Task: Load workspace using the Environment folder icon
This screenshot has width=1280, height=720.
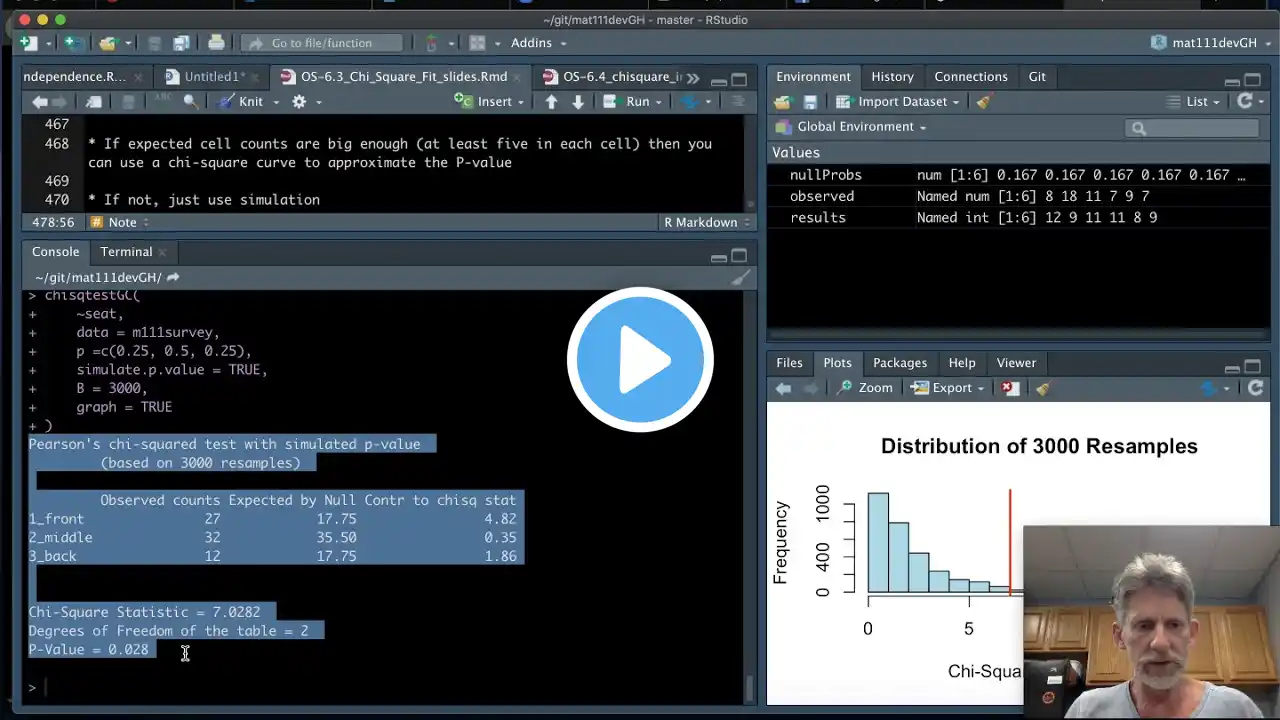Action: (x=782, y=102)
